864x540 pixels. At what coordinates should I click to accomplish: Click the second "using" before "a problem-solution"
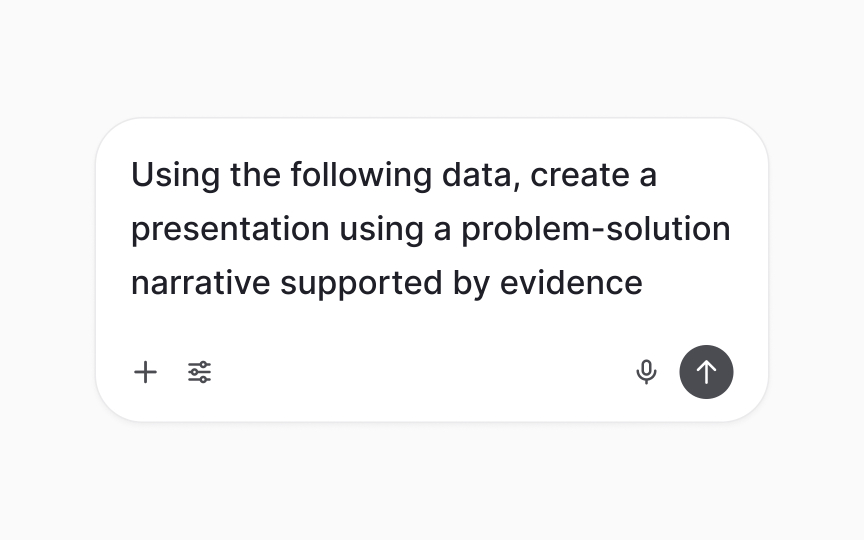click(381, 230)
